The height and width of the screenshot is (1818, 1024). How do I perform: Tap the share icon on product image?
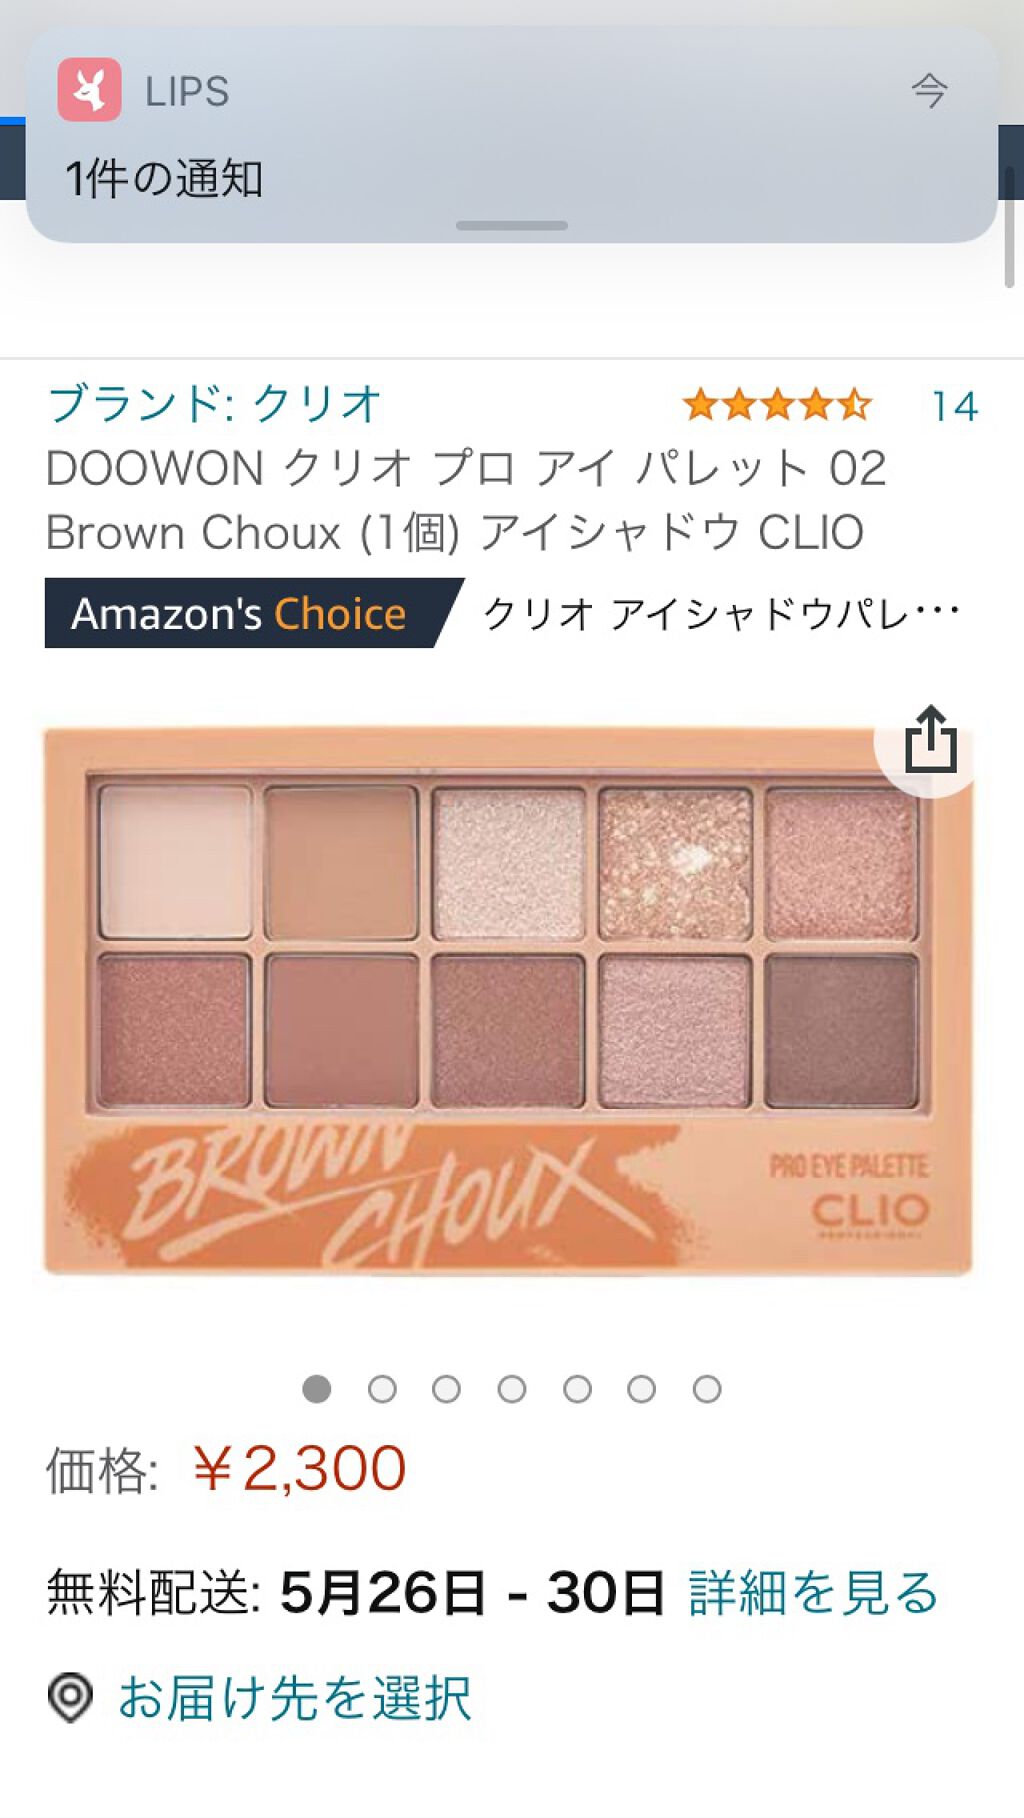click(x=930, y=741)
